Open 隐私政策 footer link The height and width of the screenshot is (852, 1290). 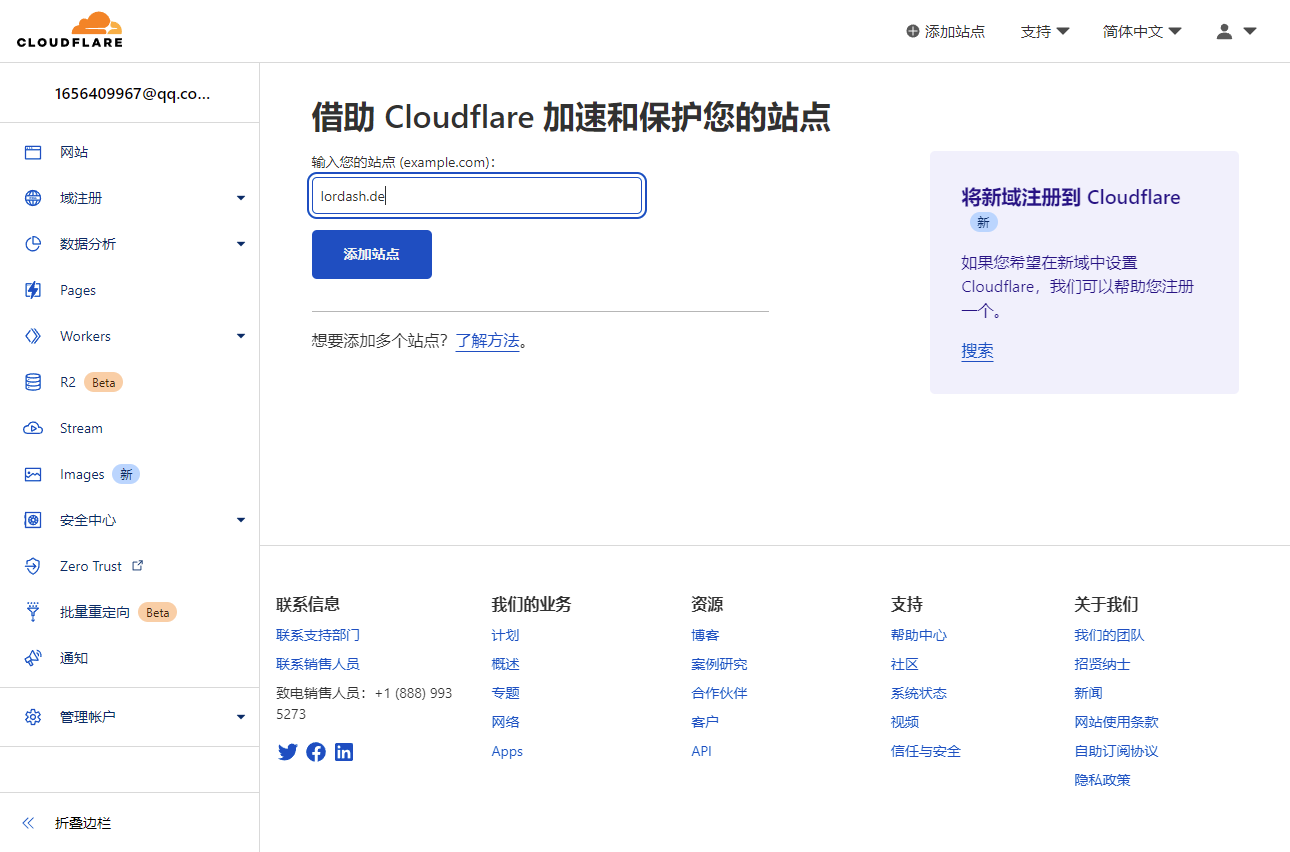click(1102, 780)
